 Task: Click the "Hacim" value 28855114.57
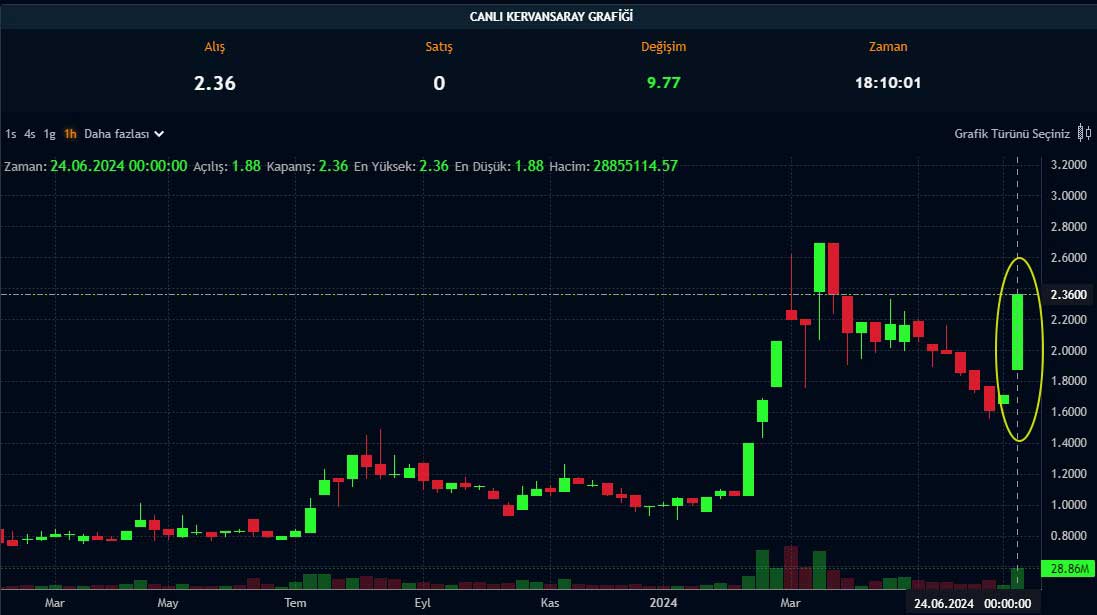(x=635, y=166)
